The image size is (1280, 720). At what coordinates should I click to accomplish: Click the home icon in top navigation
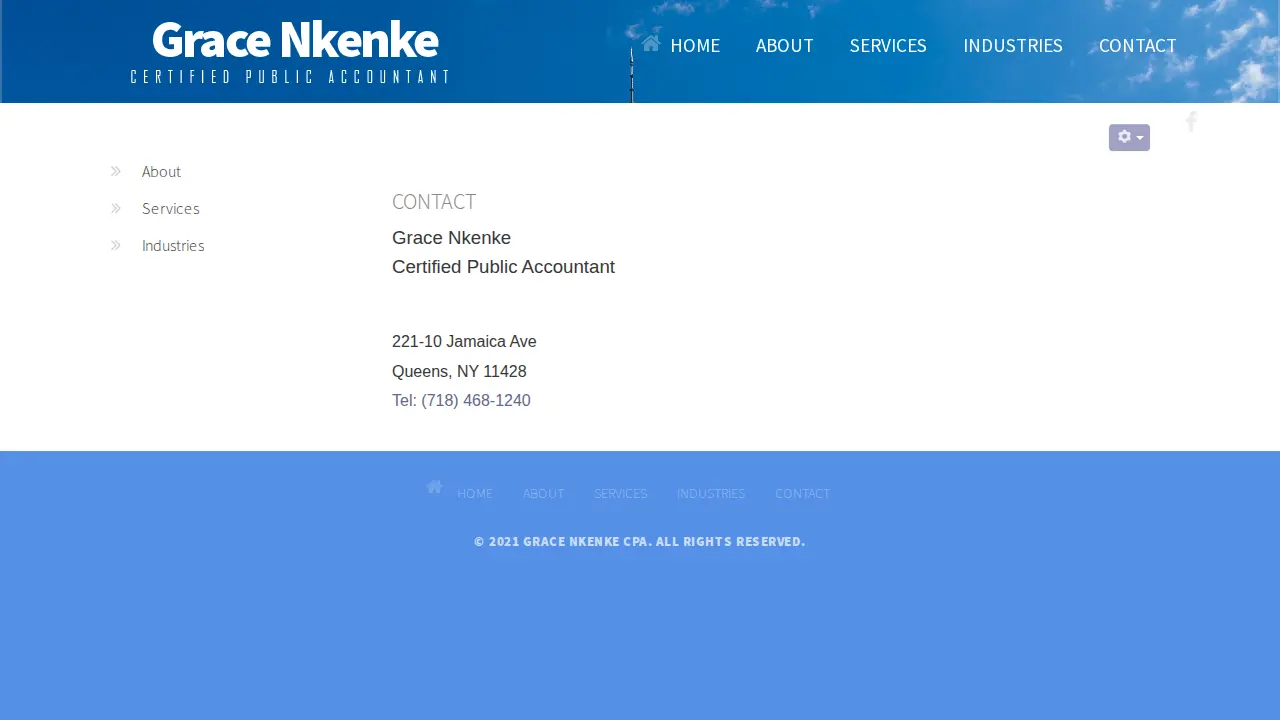pyautogui.click(x=651, y=43)
